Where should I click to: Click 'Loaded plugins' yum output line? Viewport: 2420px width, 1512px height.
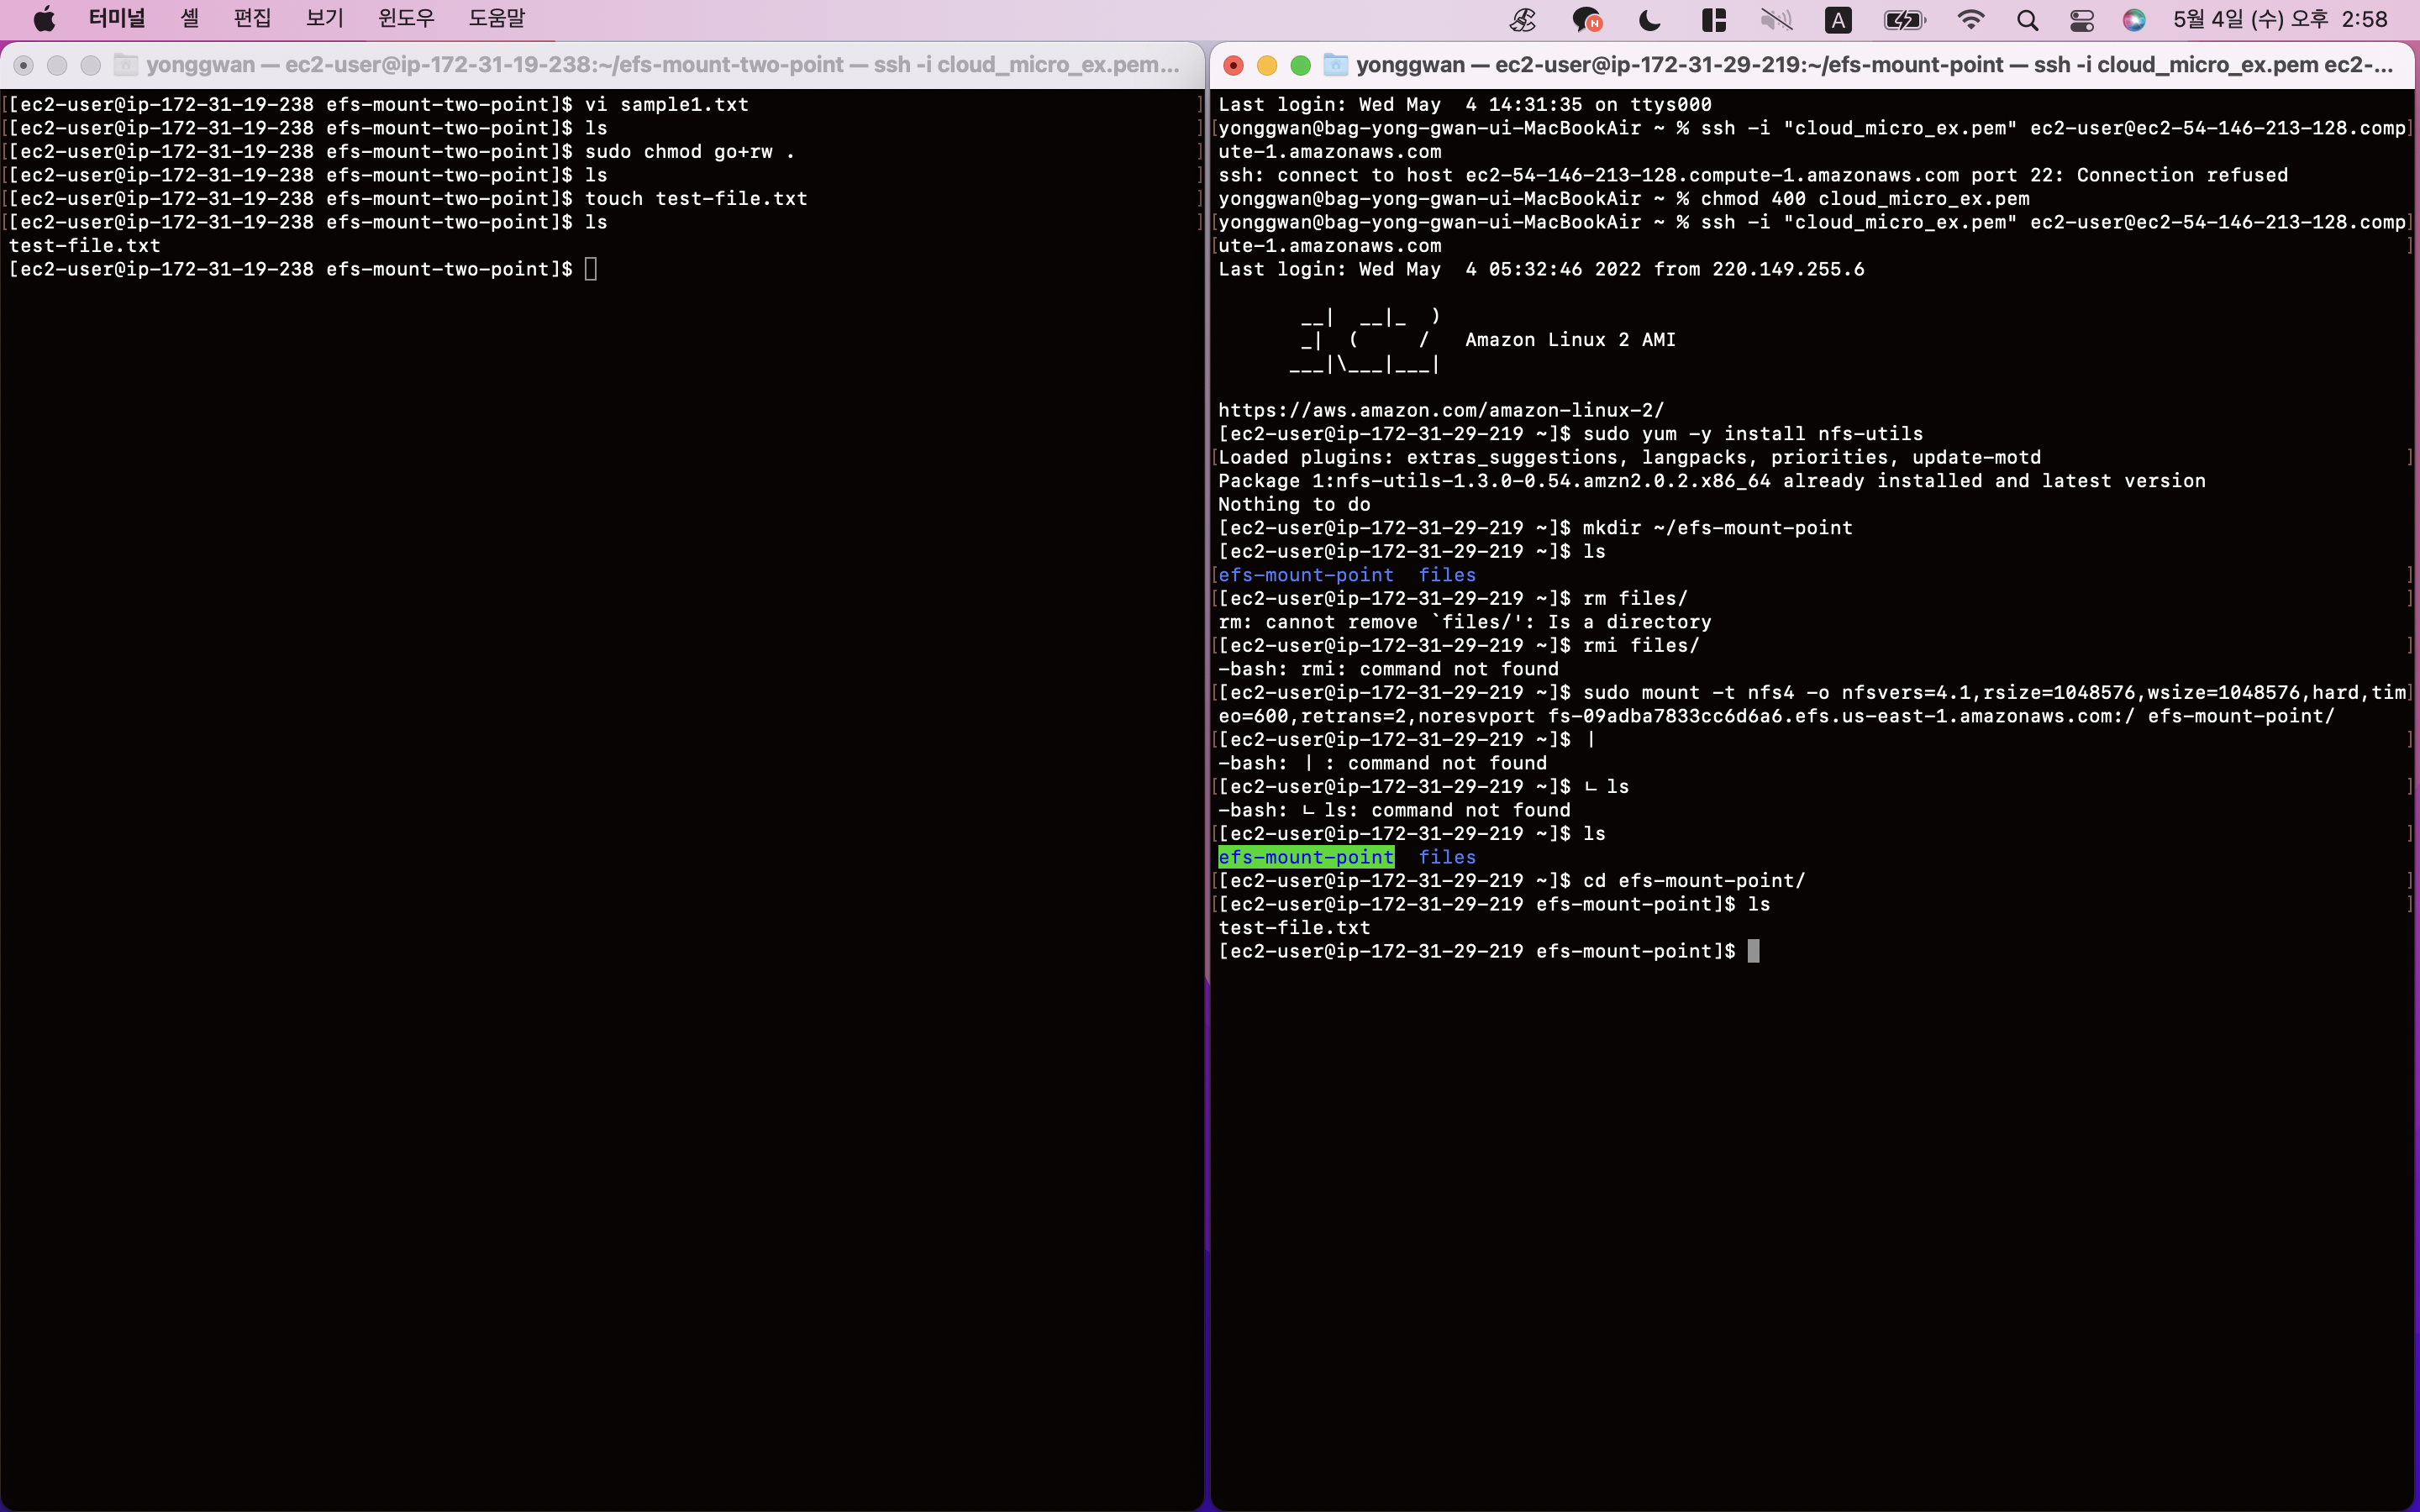pos(1629,457)
